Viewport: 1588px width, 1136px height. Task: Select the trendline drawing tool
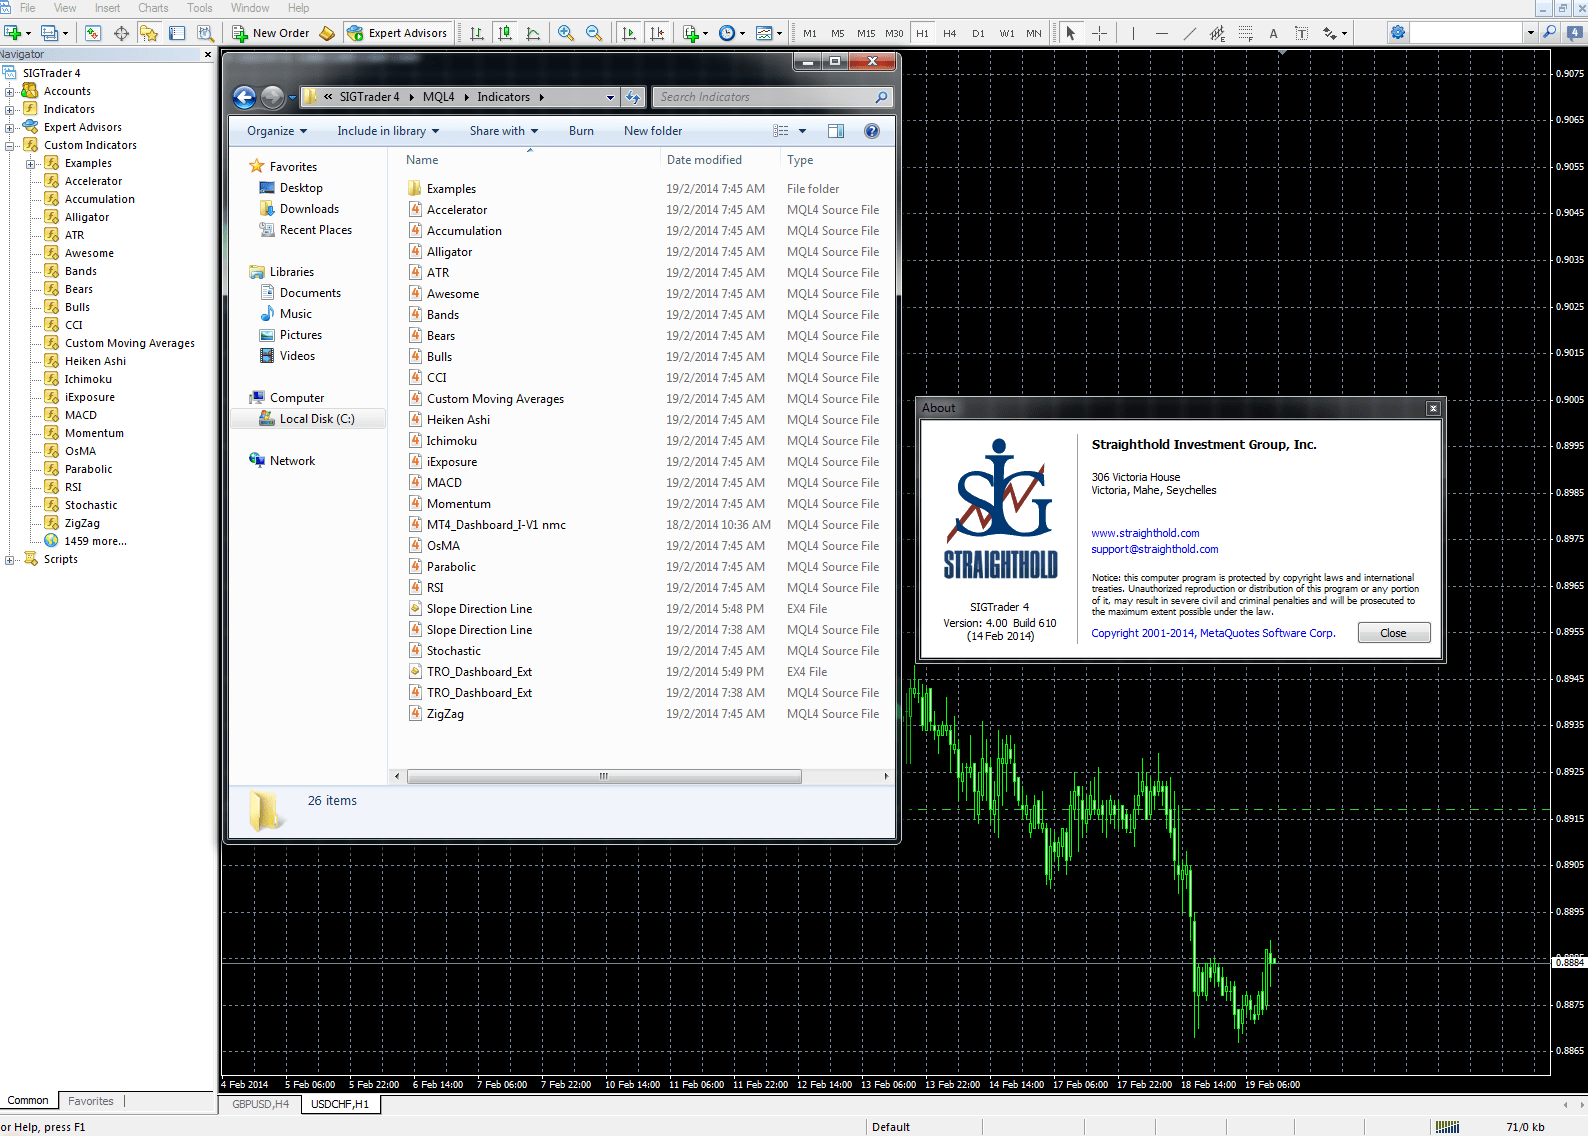click(x=1189, y=33)
